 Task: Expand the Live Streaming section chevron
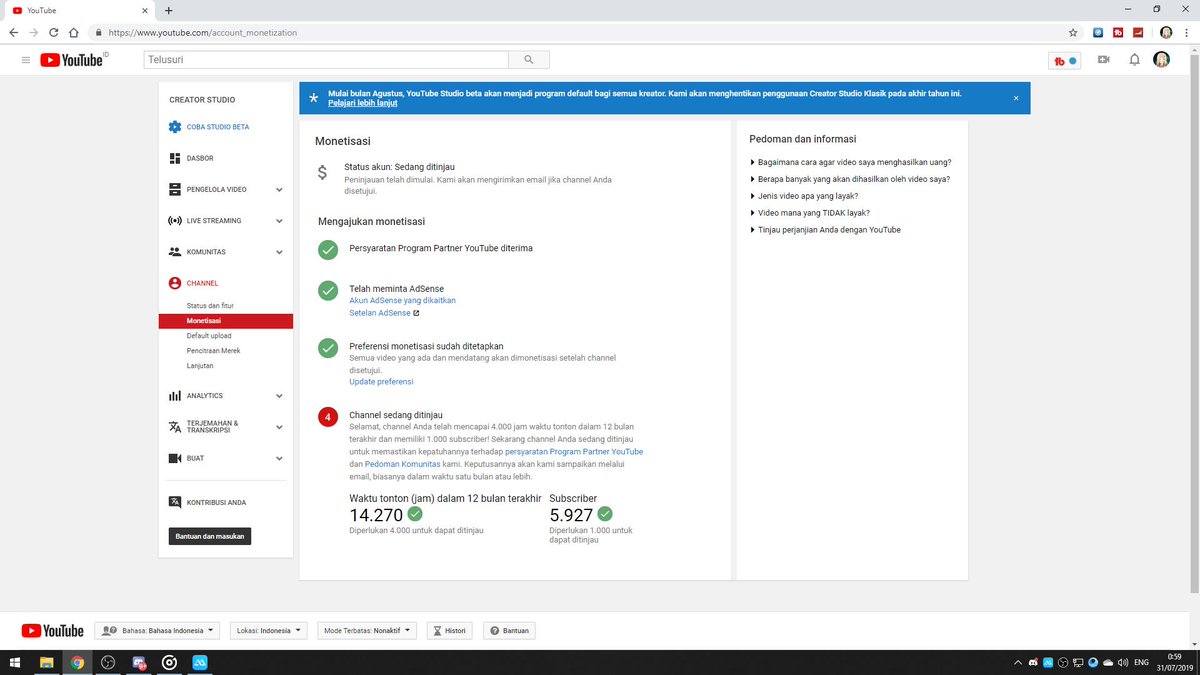[279, 220]
